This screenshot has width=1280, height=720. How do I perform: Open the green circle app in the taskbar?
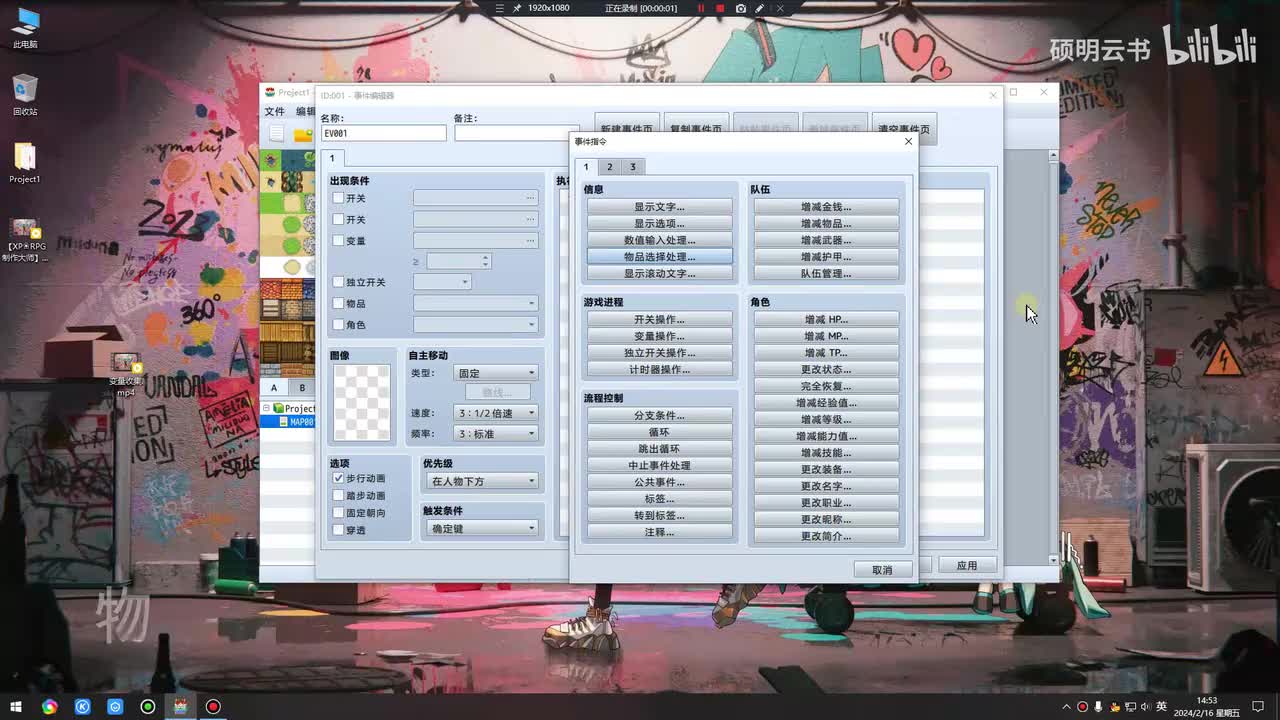(x=148, y=706)
